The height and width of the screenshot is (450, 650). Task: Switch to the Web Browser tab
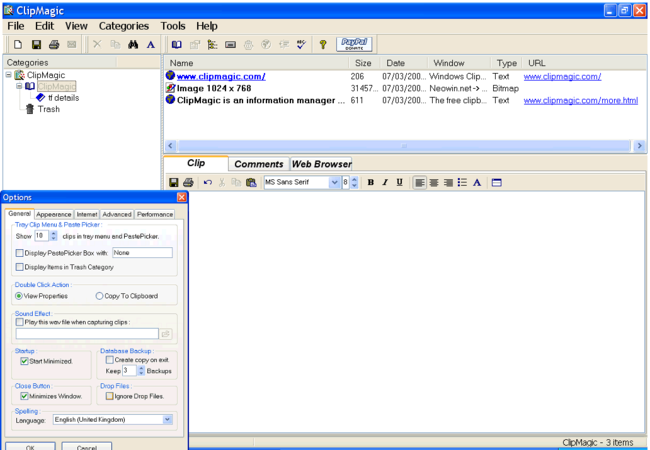click(x=321, y=164)
